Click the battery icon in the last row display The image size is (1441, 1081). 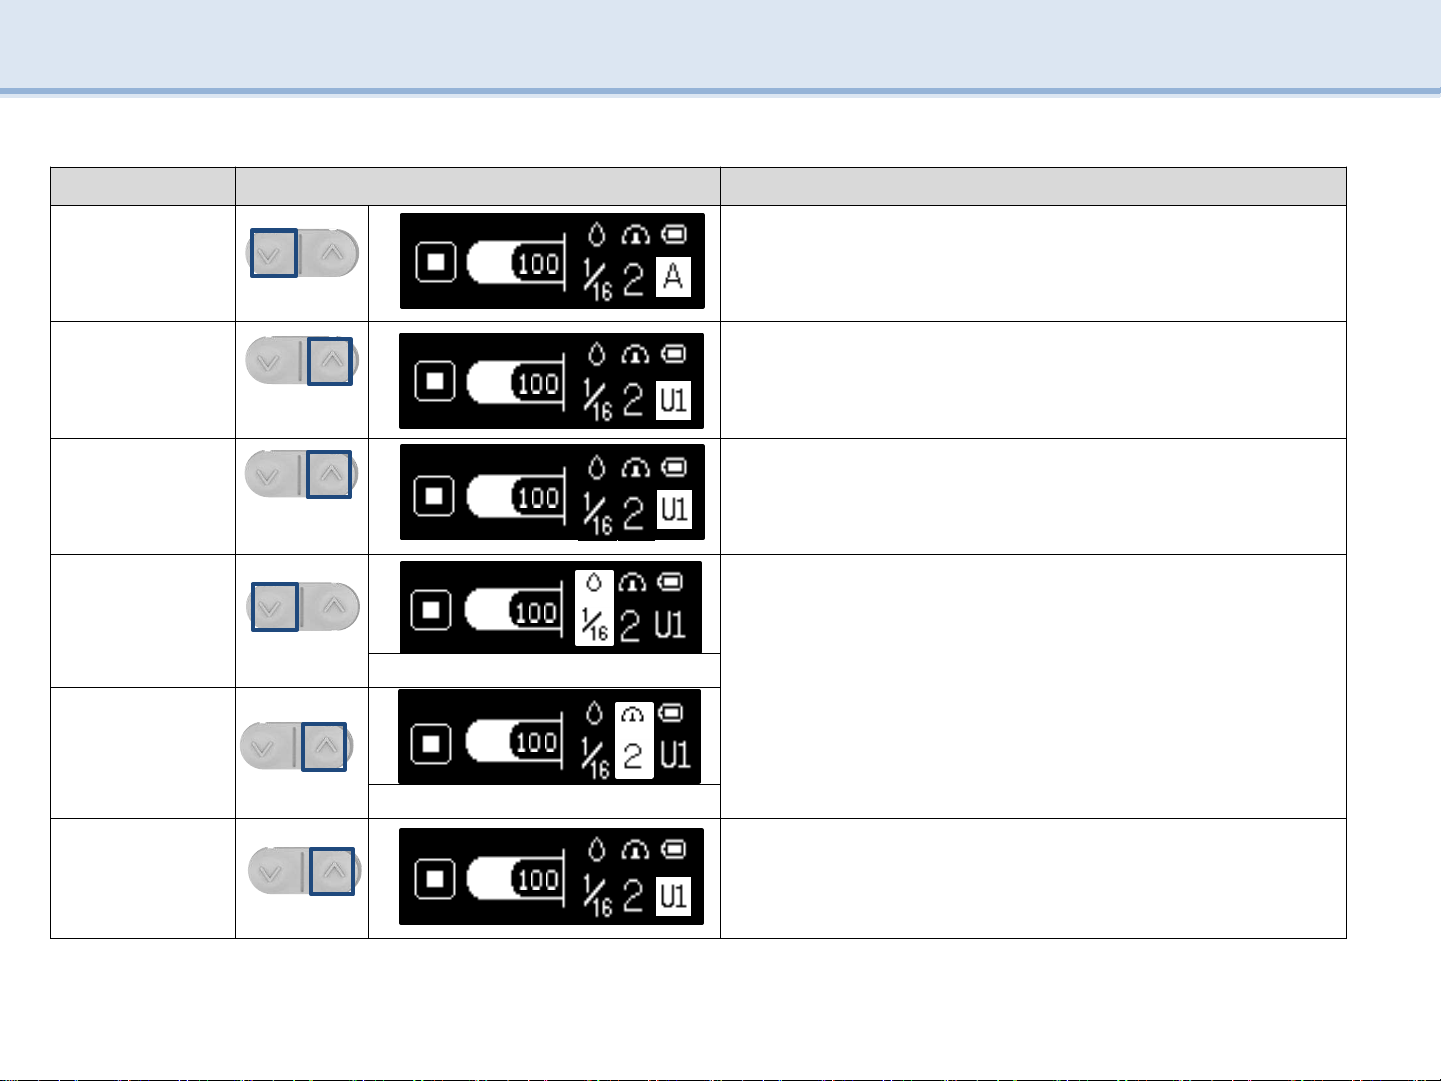click(x=675, y=850)
